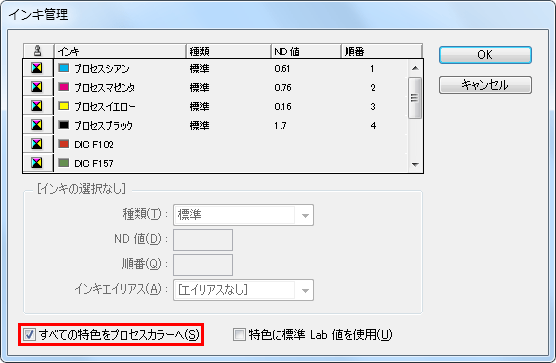Click the ND value 0.16
The image size is (556, 363).
283,106
